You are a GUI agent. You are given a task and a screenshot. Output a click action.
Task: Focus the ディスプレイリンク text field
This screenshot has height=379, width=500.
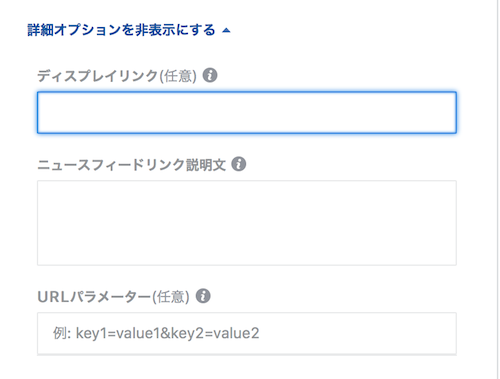click(247, 113)
